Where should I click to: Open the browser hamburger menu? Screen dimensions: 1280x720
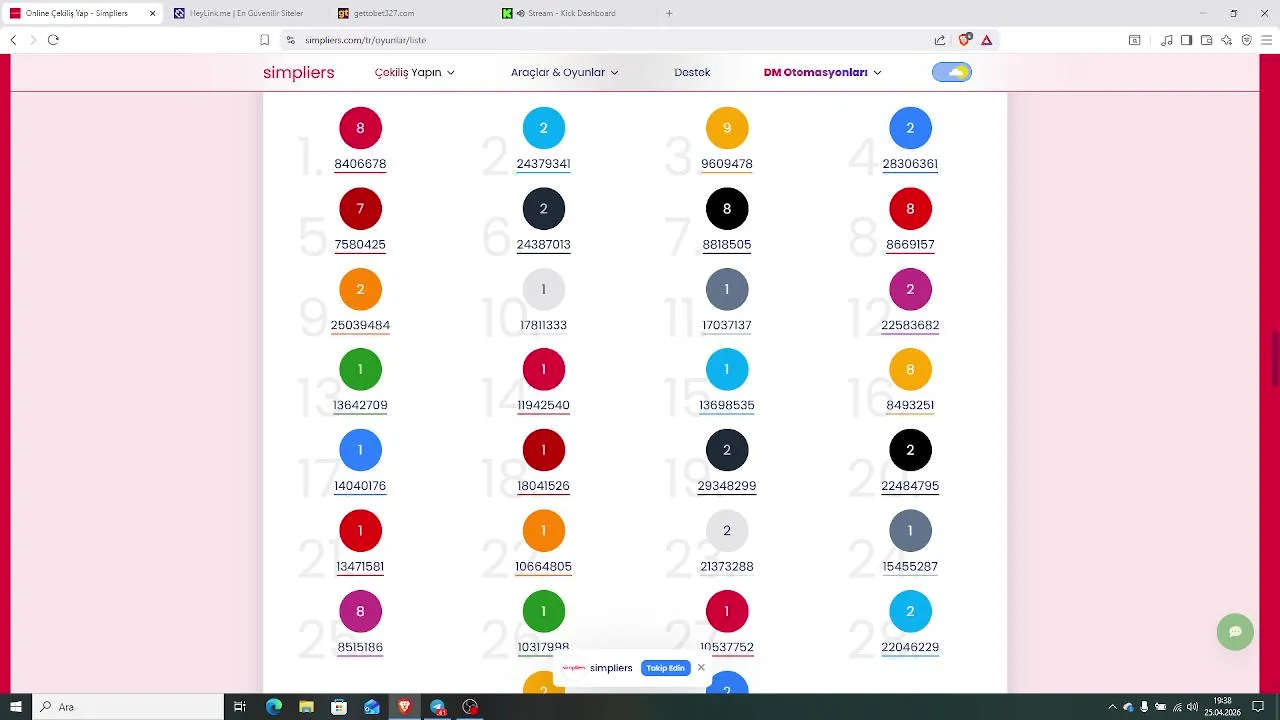click(x=1266, y=40)
